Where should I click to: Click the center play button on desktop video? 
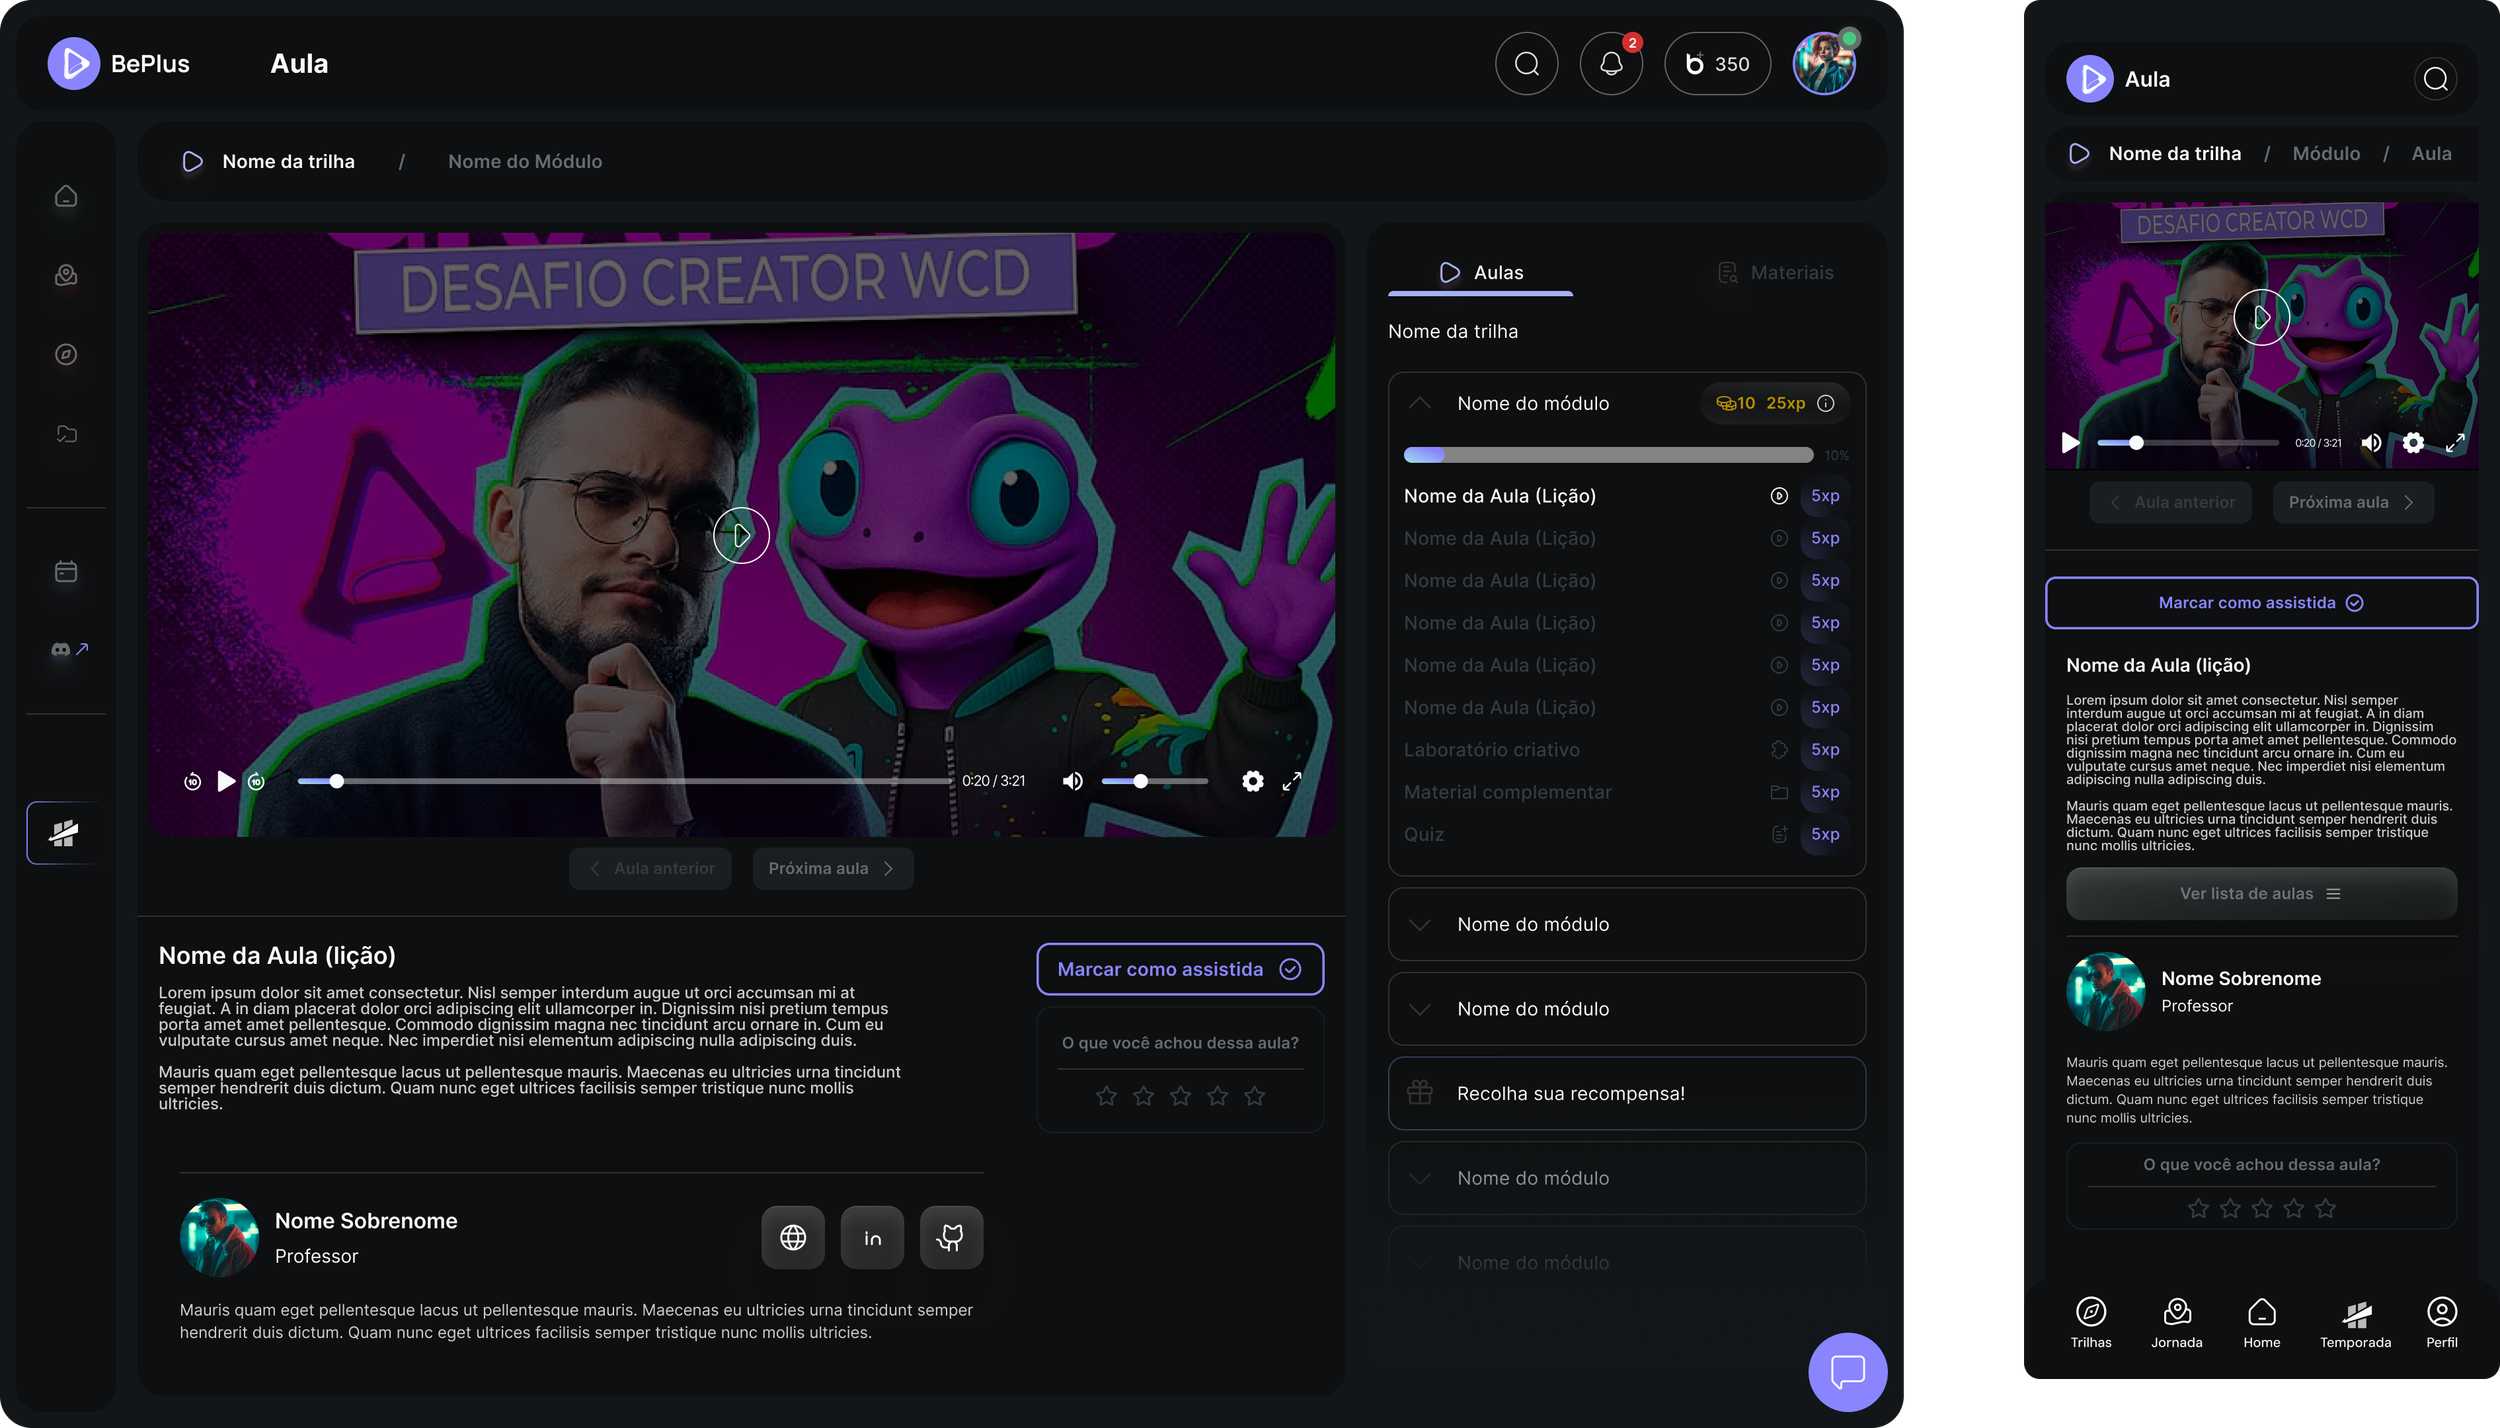[741, 535]
